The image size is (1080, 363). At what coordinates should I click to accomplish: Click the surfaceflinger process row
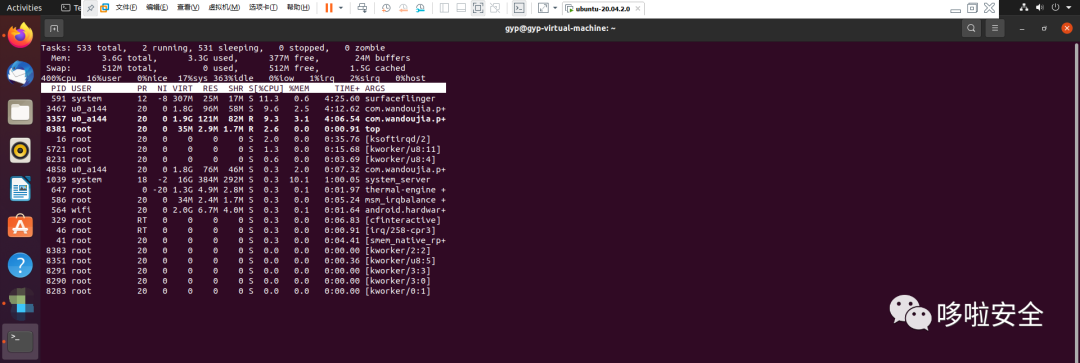[243, 98]
